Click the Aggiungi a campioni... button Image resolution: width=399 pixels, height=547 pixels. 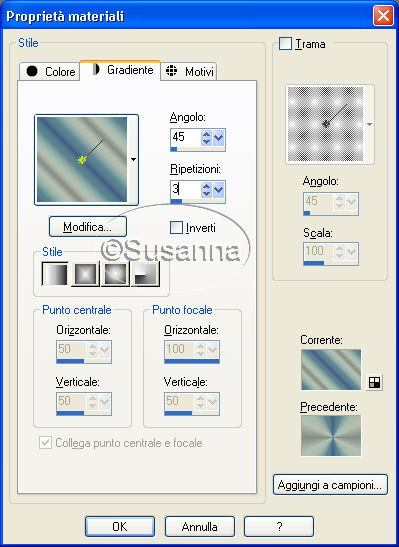pos(330,485)
